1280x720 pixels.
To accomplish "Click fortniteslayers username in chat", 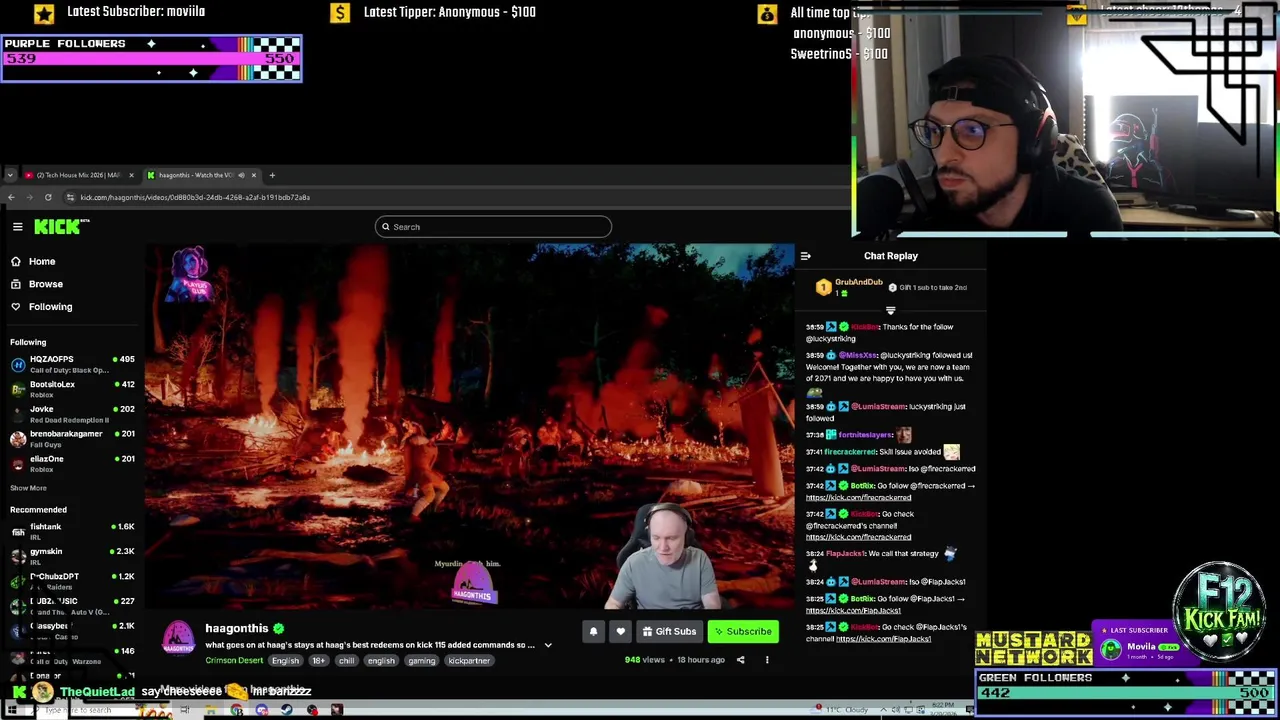I will 866,435.
